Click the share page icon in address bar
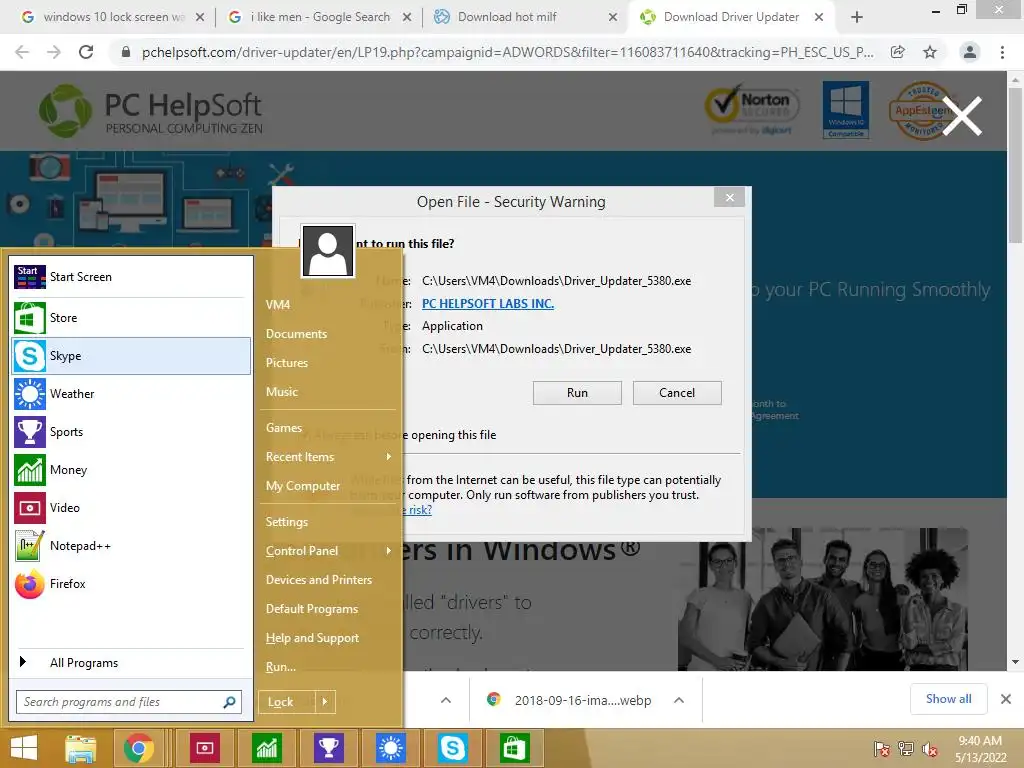Image resolution: width=1024 pixels, height=768 pixels. point(898,52)
